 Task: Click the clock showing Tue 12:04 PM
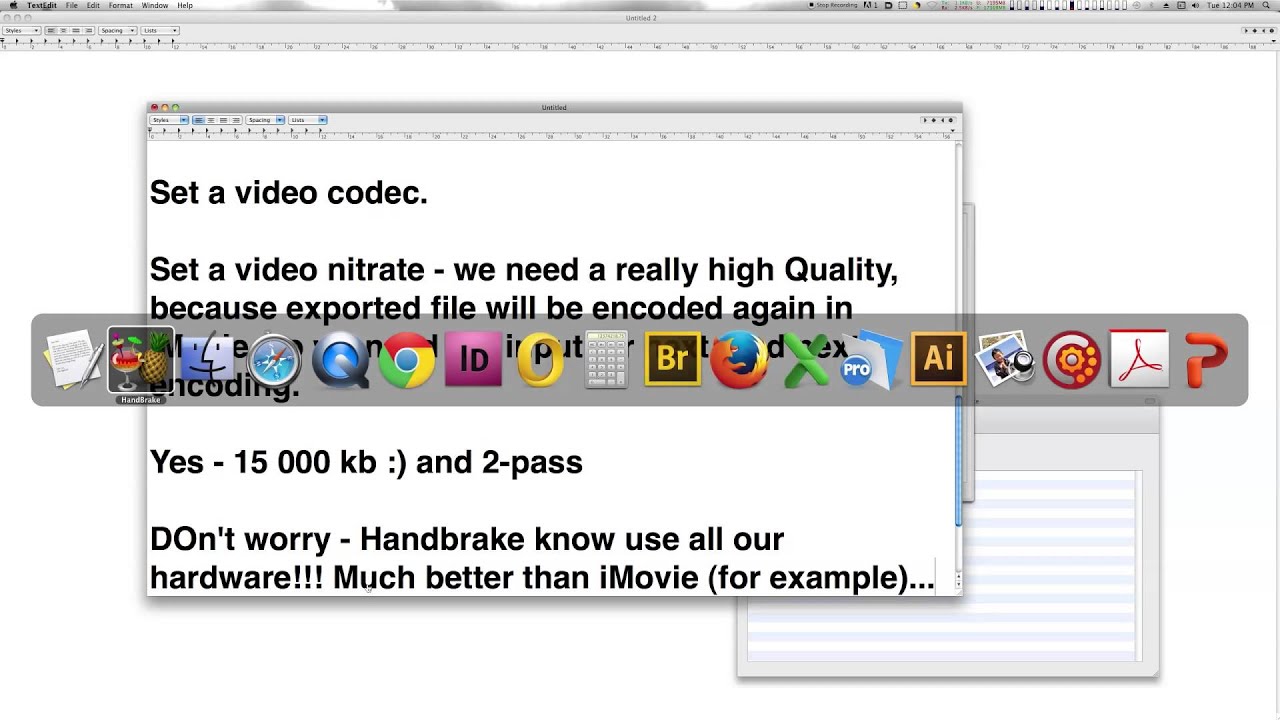point(1230,5)
